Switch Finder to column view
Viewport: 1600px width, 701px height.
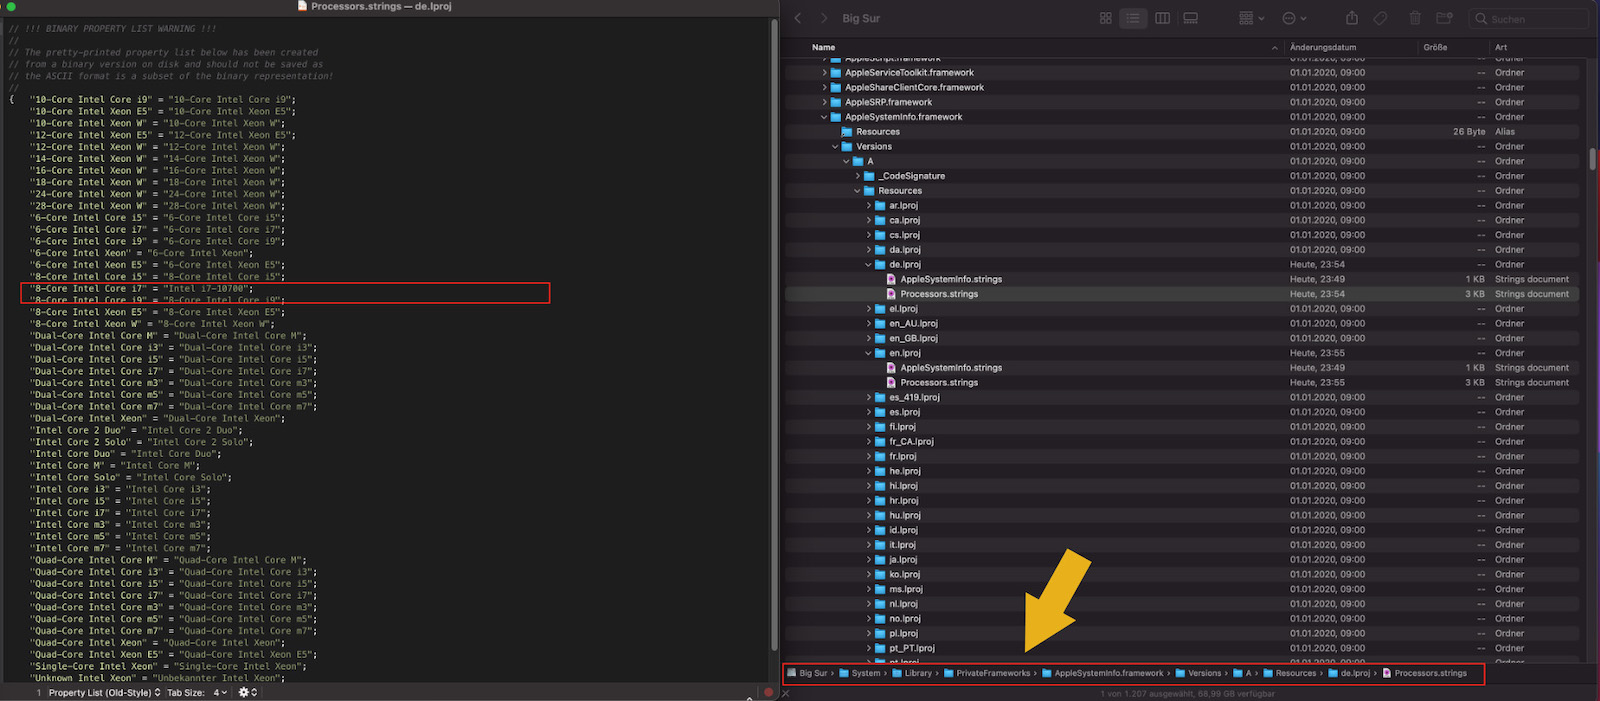(1162, 18)
